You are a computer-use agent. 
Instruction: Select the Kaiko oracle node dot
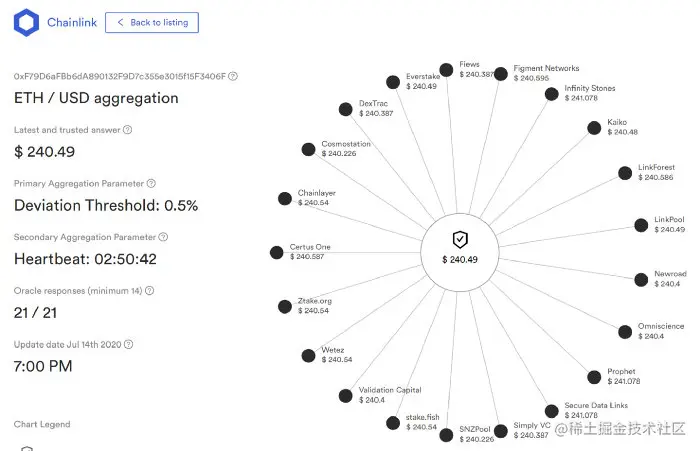(594, 128)
